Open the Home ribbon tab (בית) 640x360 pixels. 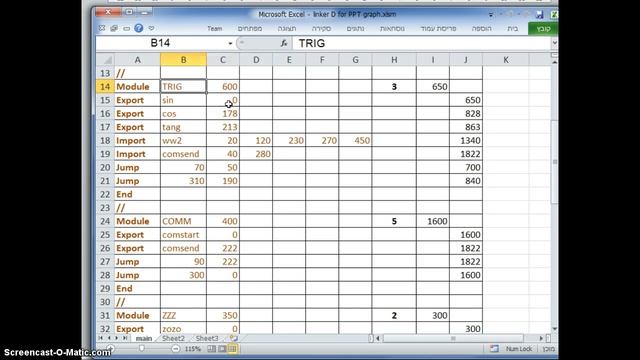click(x=513, y=29)
